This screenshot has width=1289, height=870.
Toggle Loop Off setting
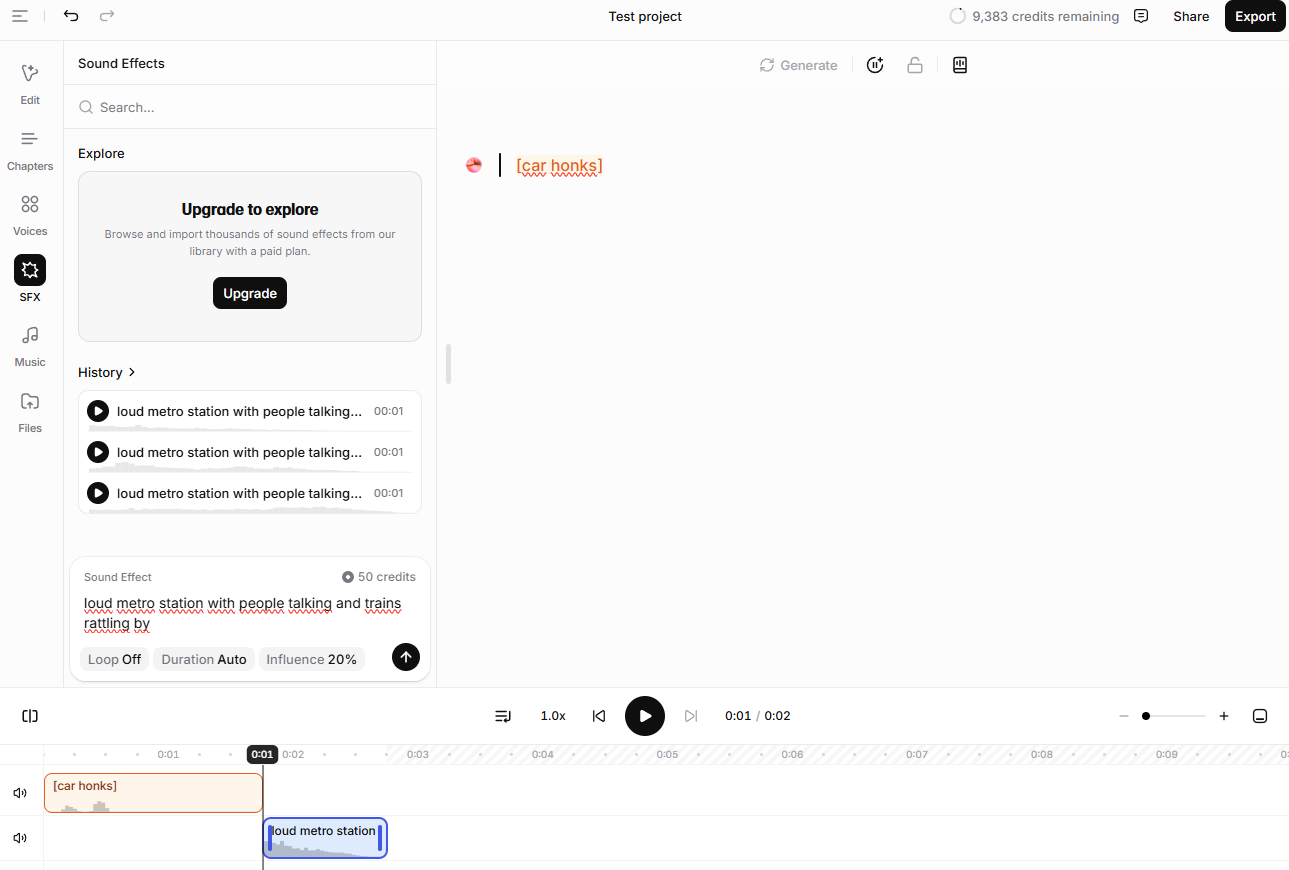[x=114, y=659]
